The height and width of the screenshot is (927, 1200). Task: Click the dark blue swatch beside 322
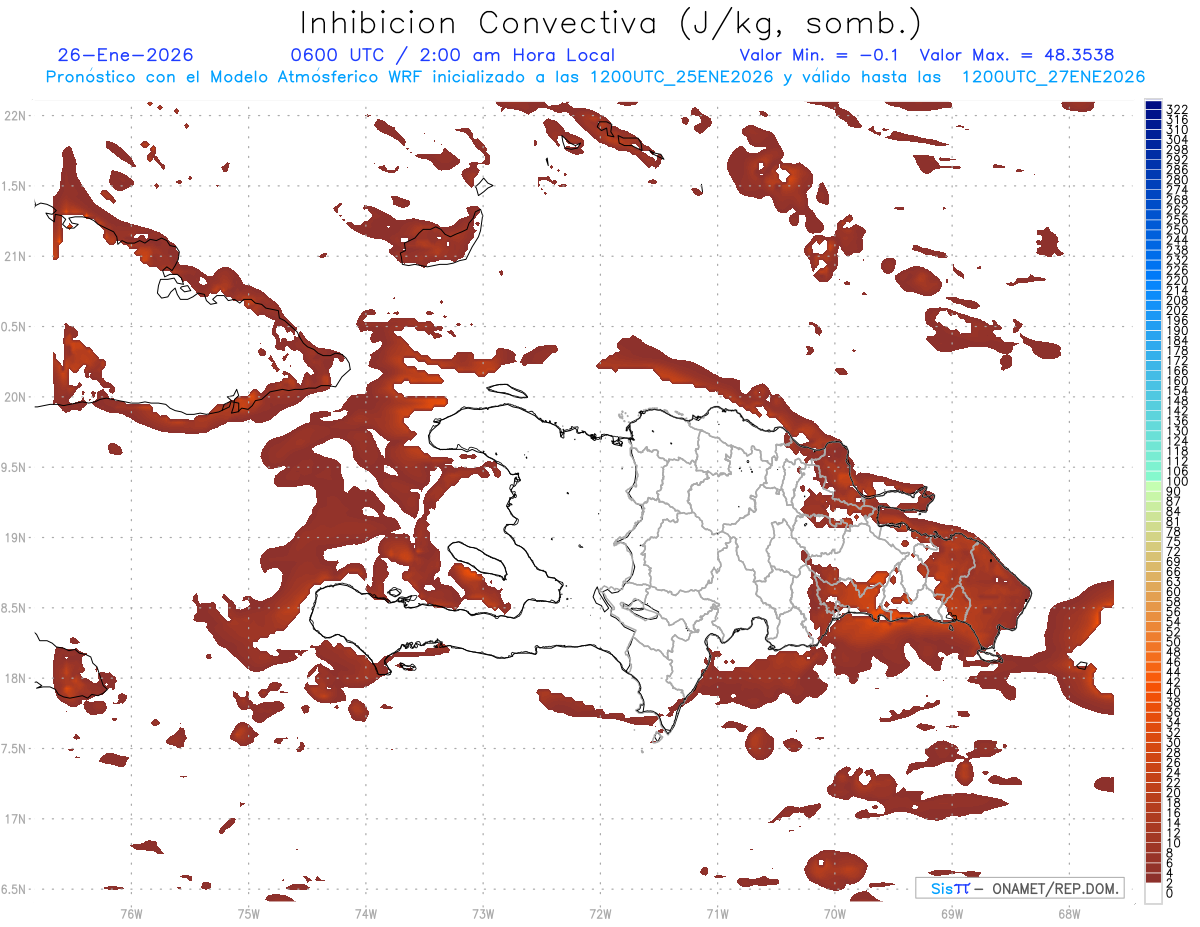(x=1153, y=107)
